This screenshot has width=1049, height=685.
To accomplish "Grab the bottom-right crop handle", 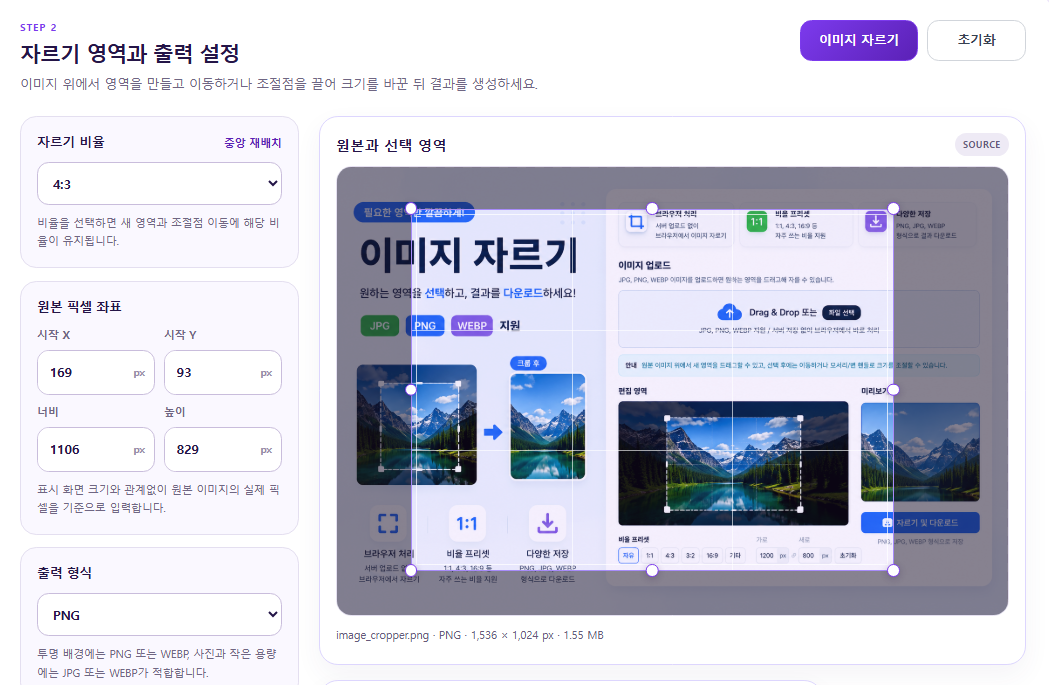I will (893, 571).
